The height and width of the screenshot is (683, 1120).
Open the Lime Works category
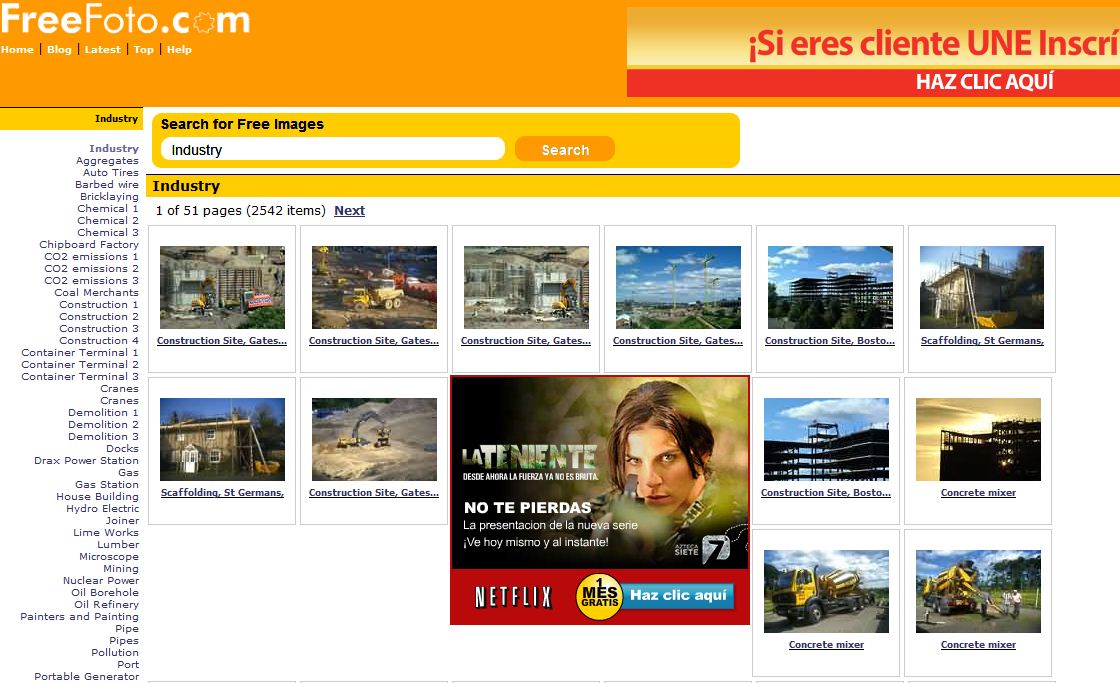pos(106,532)
